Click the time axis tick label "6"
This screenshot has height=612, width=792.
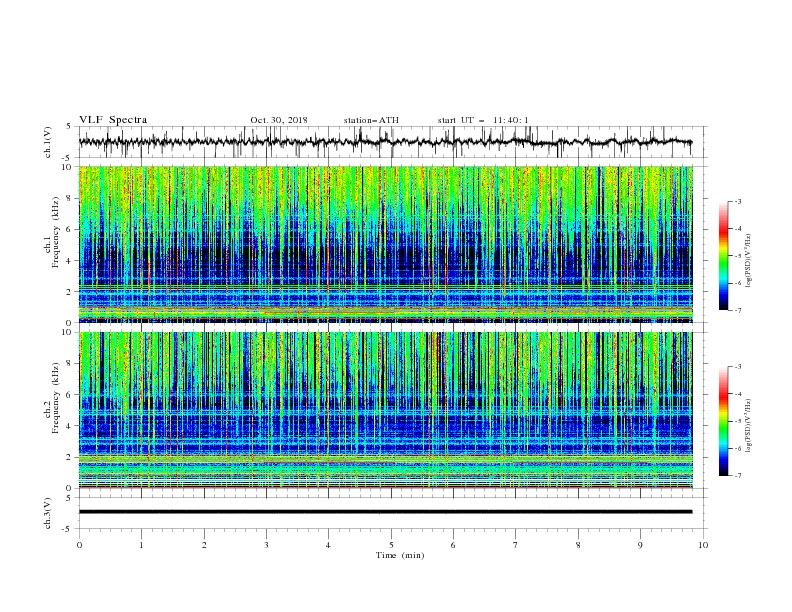453,545
